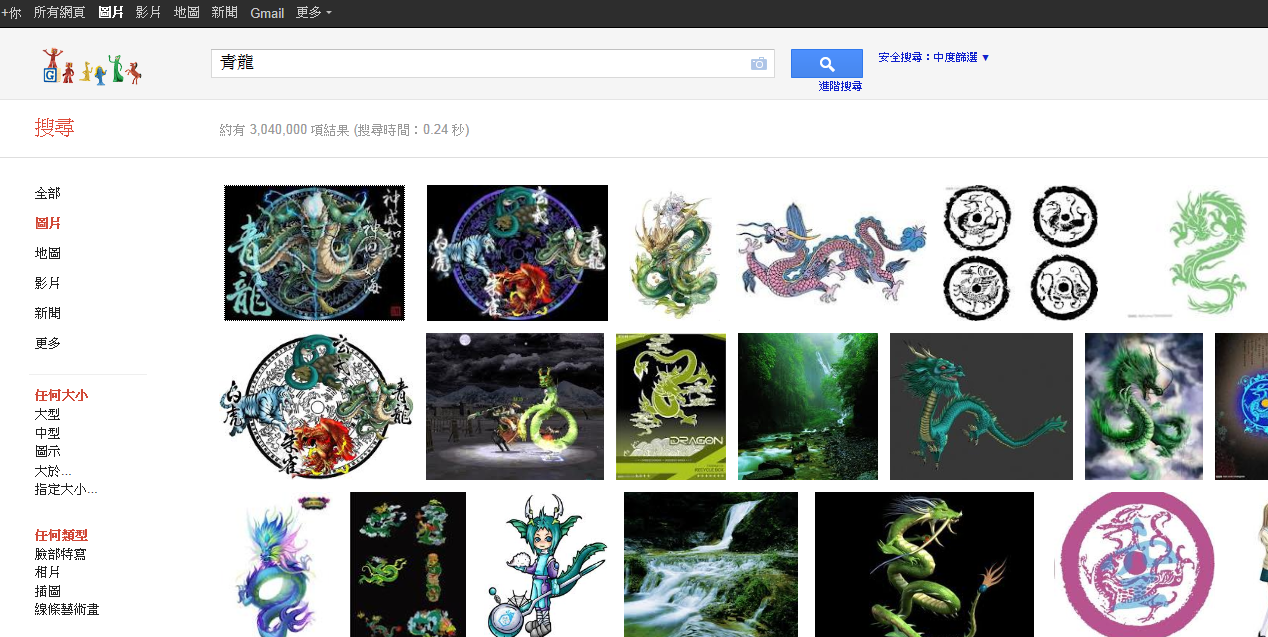Open the 大於... size option
The width and height of the screenshot is (1268, 637).
point(53,471)
